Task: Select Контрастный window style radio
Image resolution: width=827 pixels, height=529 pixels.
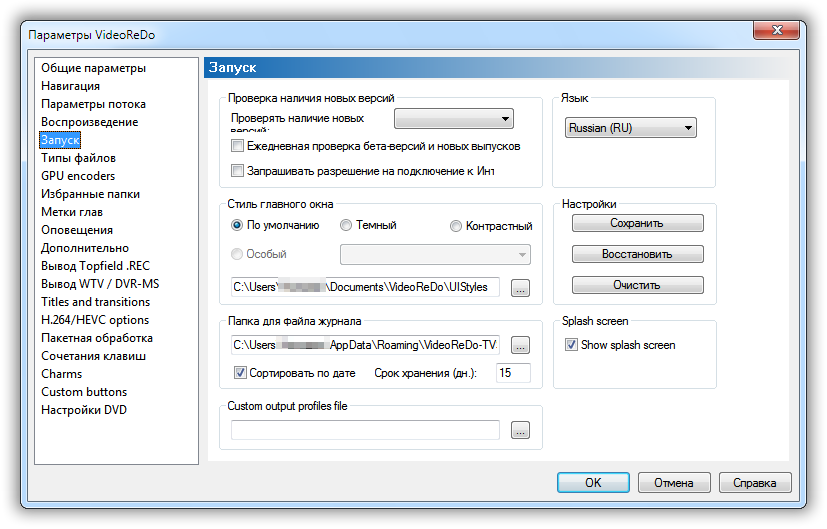Action: 456,226
